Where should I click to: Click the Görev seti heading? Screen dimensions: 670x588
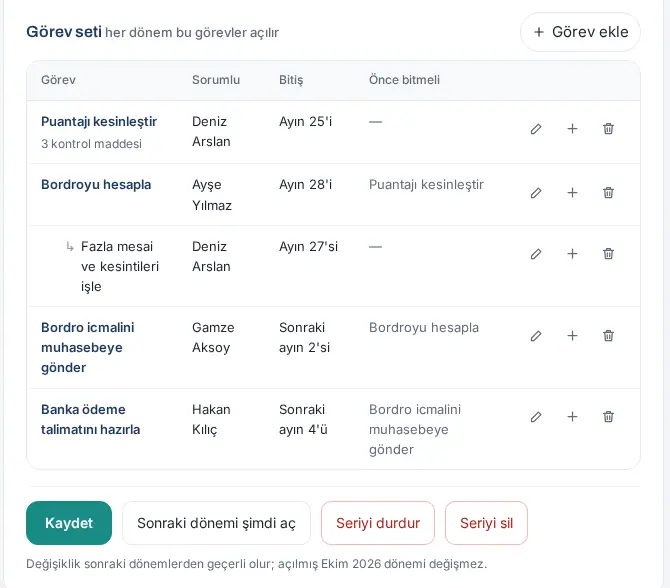point(64,32)
